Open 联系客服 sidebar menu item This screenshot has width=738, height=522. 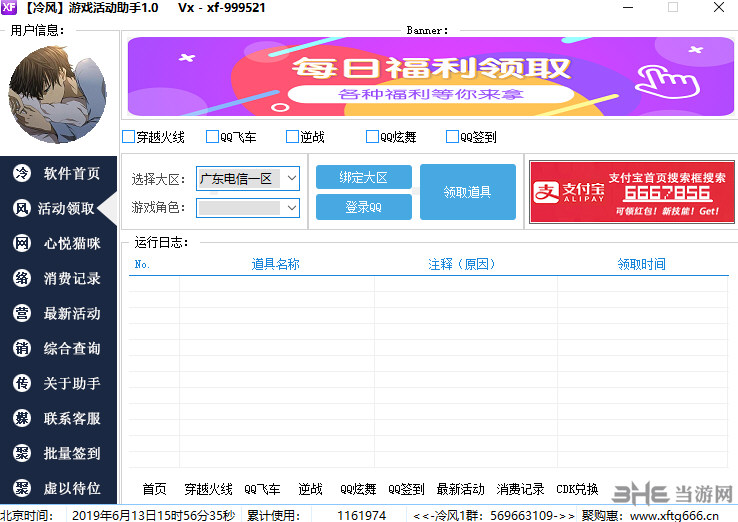pos(58,418)
